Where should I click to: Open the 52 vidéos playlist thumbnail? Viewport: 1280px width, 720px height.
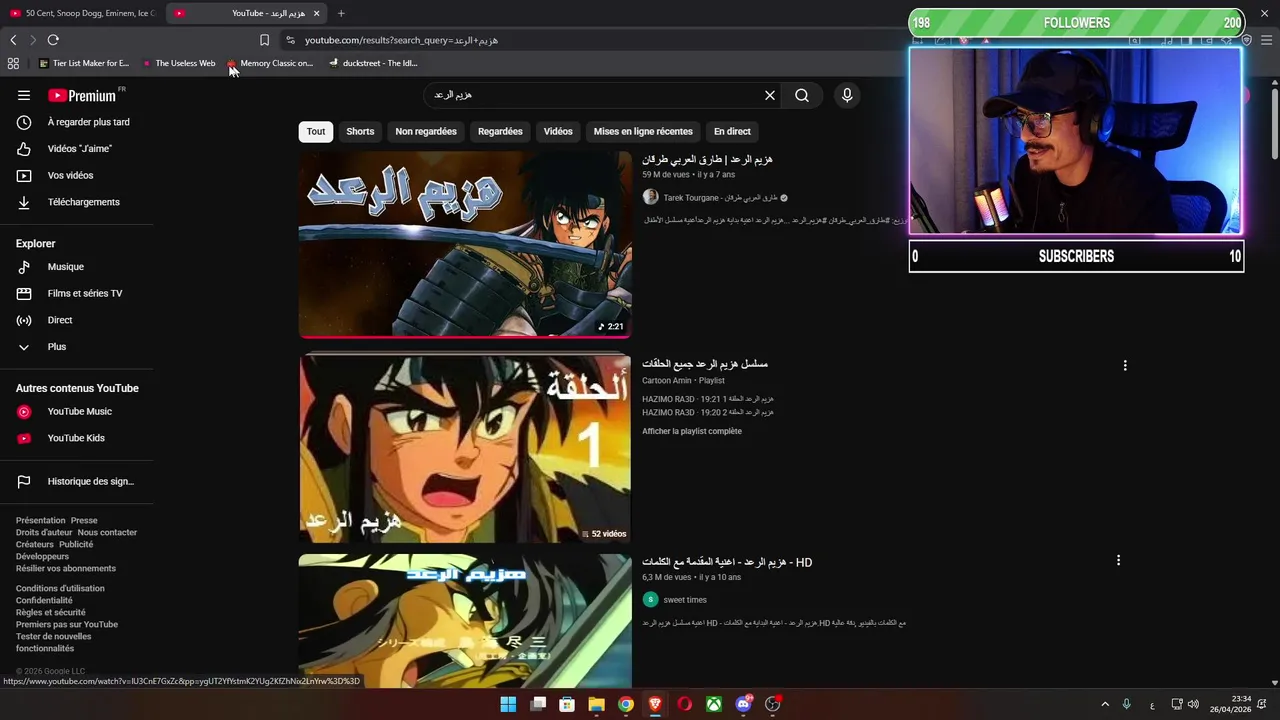(x=465, y=448)
